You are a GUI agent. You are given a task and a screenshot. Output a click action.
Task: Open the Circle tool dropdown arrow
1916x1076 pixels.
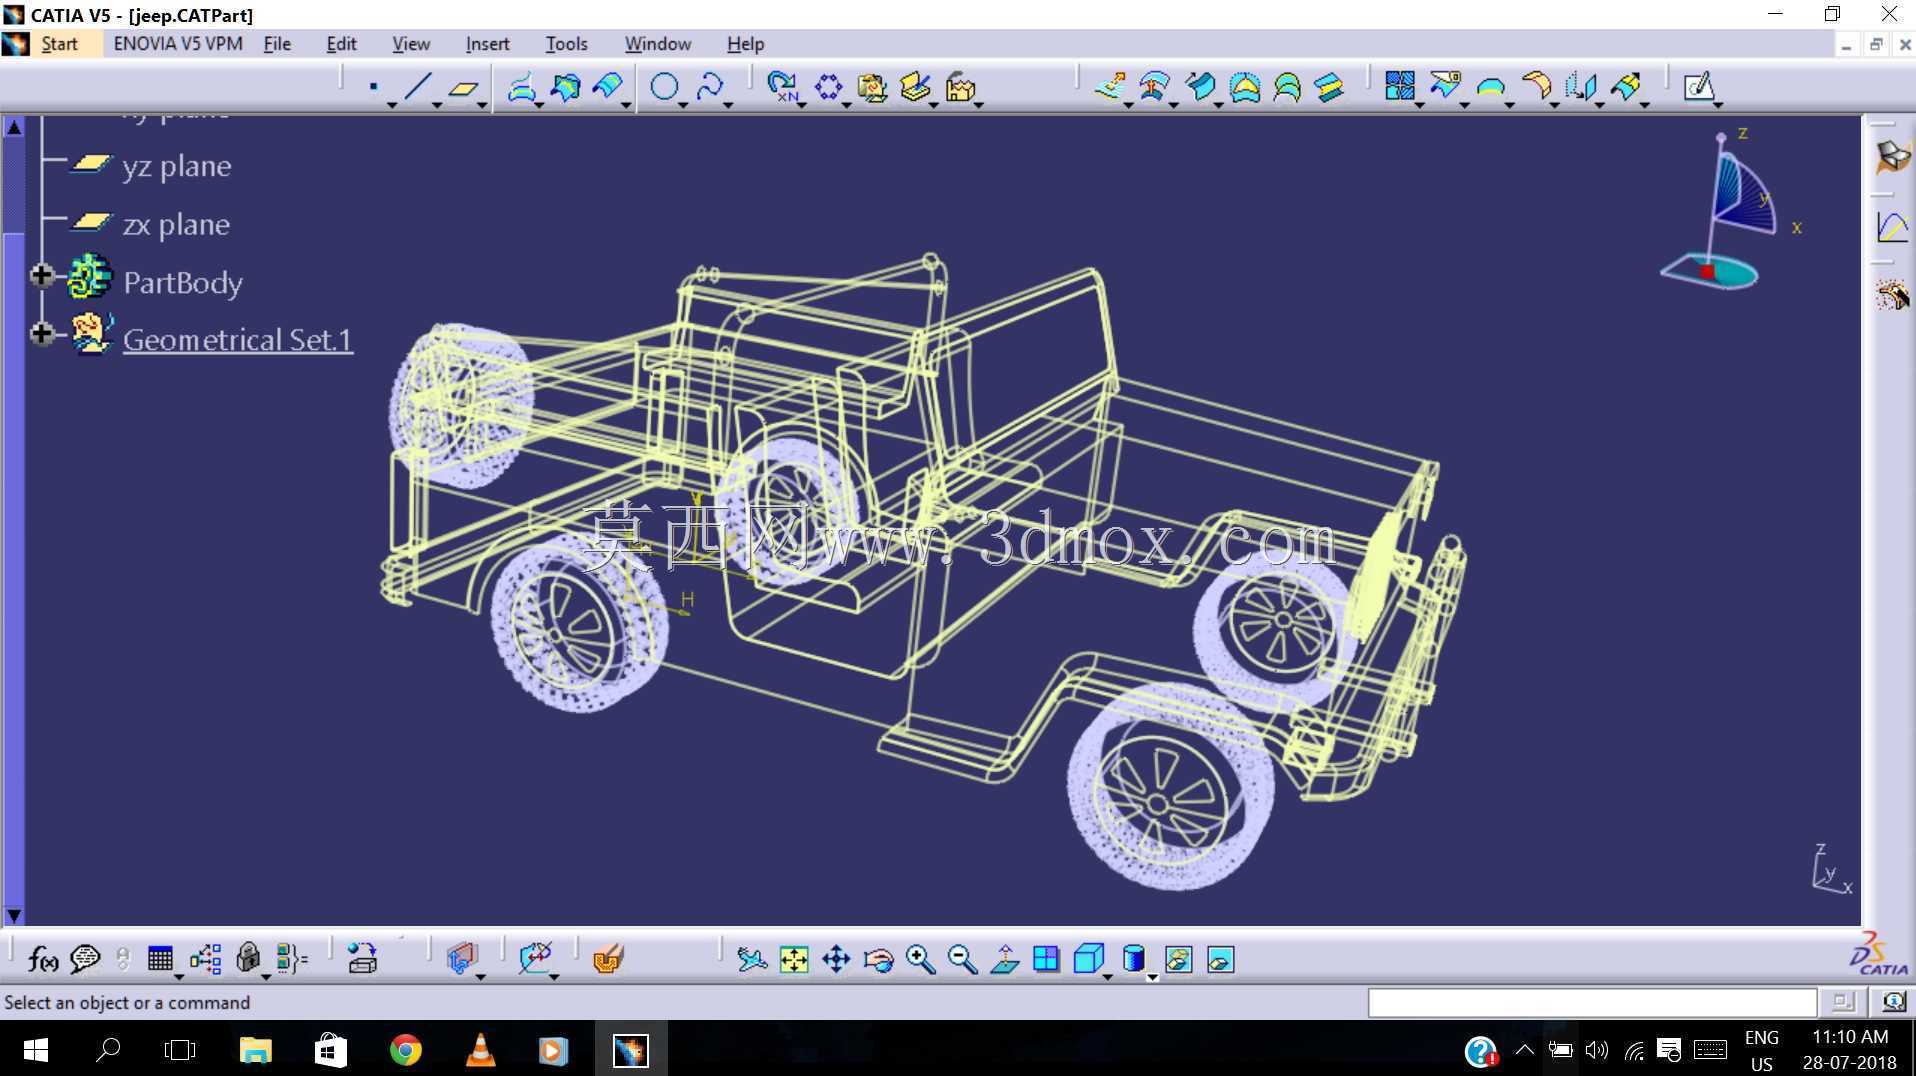(683, 105)
